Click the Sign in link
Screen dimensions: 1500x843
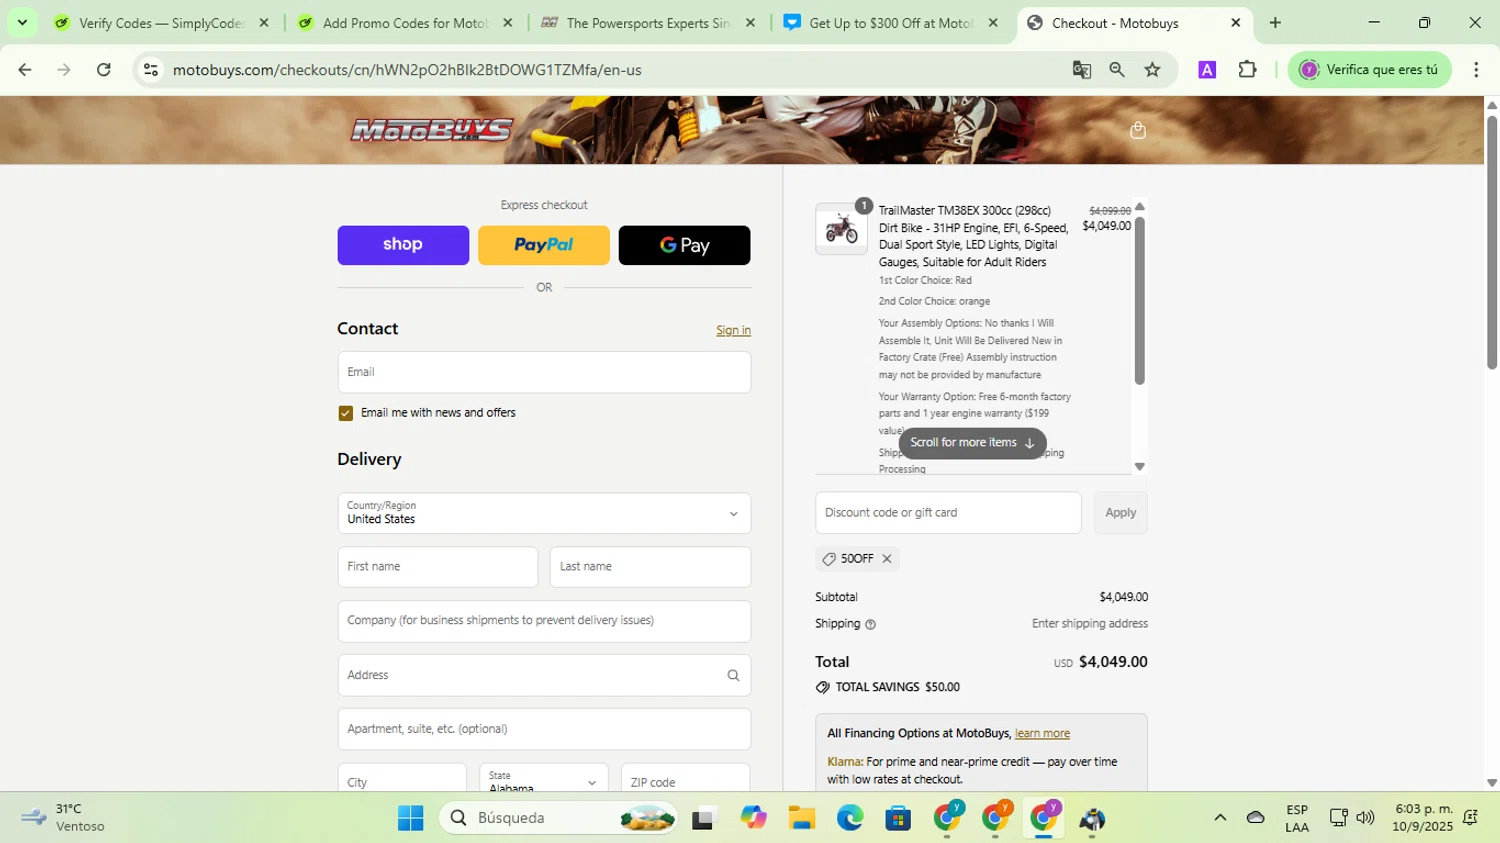pos(733,331)
